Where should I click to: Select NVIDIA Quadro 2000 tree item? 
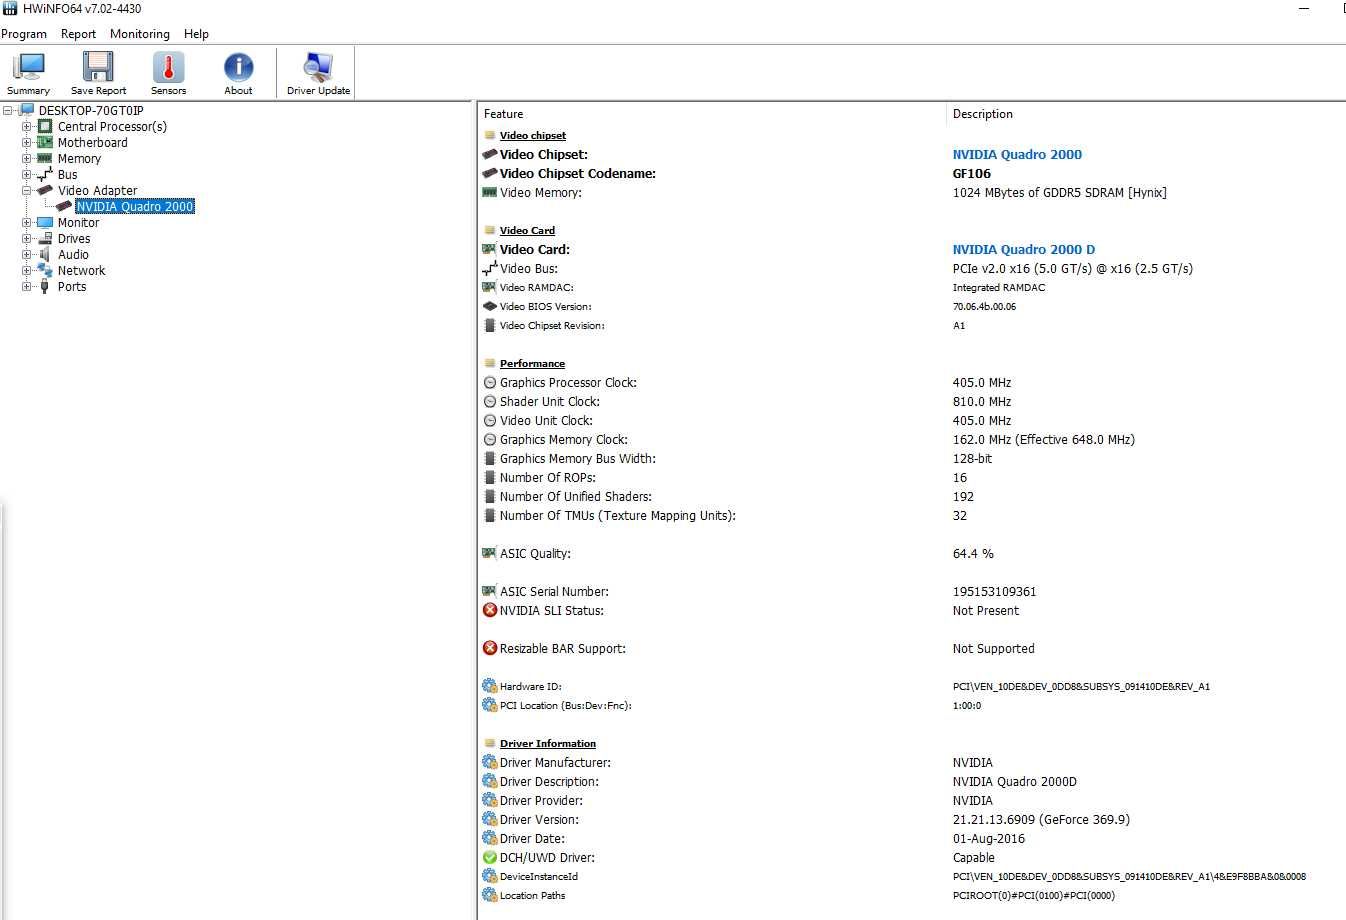click(x=135, y=207)
